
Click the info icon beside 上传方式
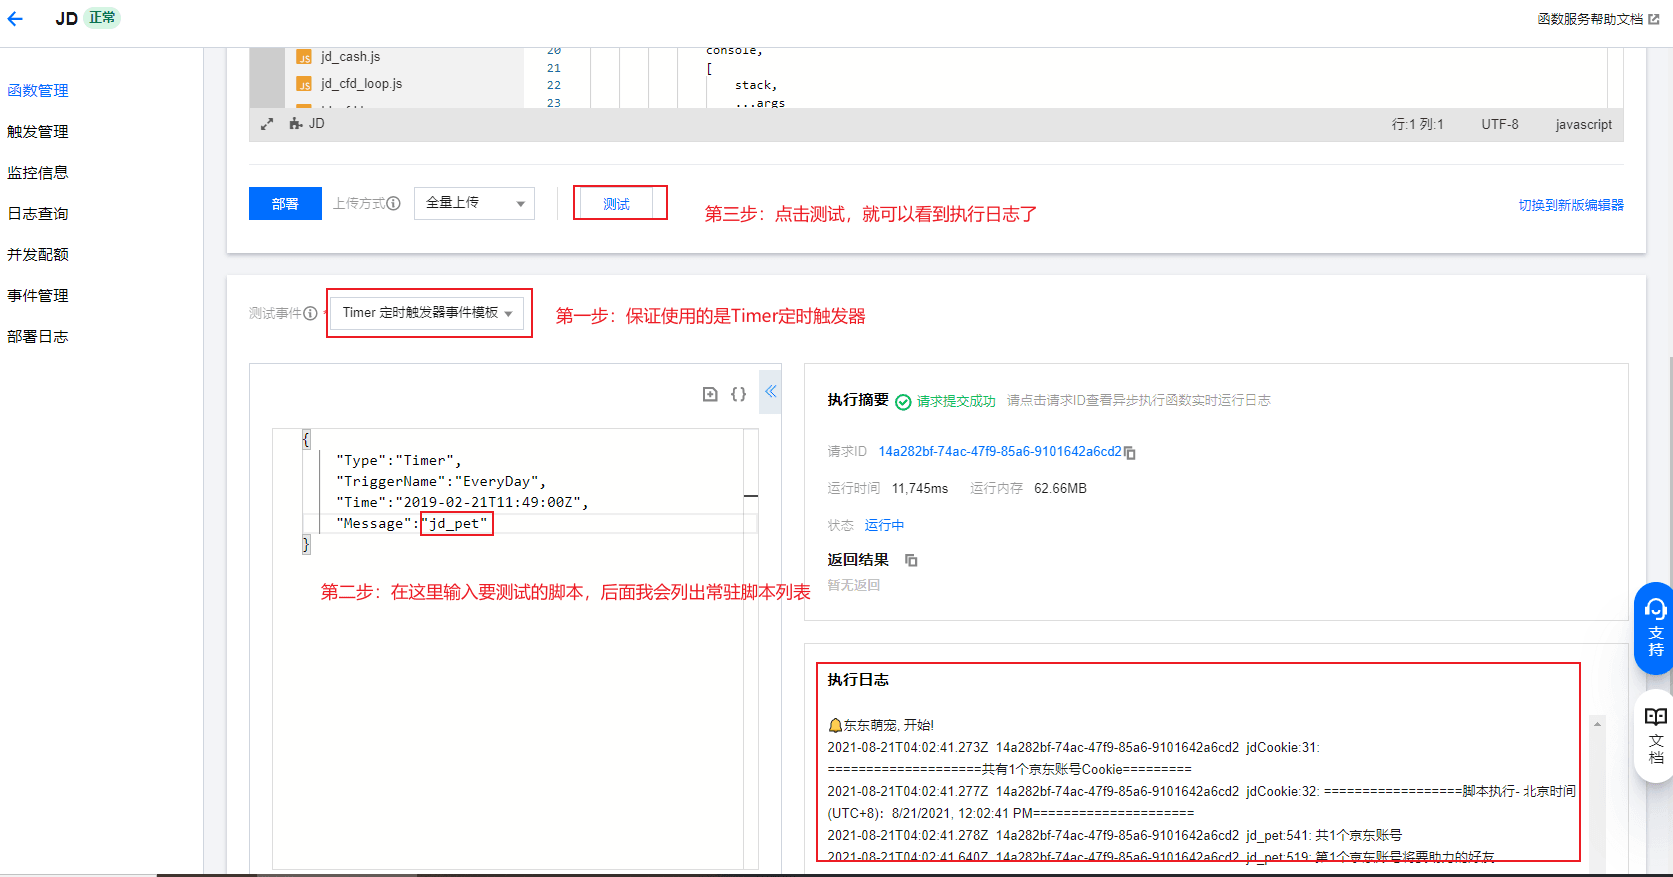[393, 203]
